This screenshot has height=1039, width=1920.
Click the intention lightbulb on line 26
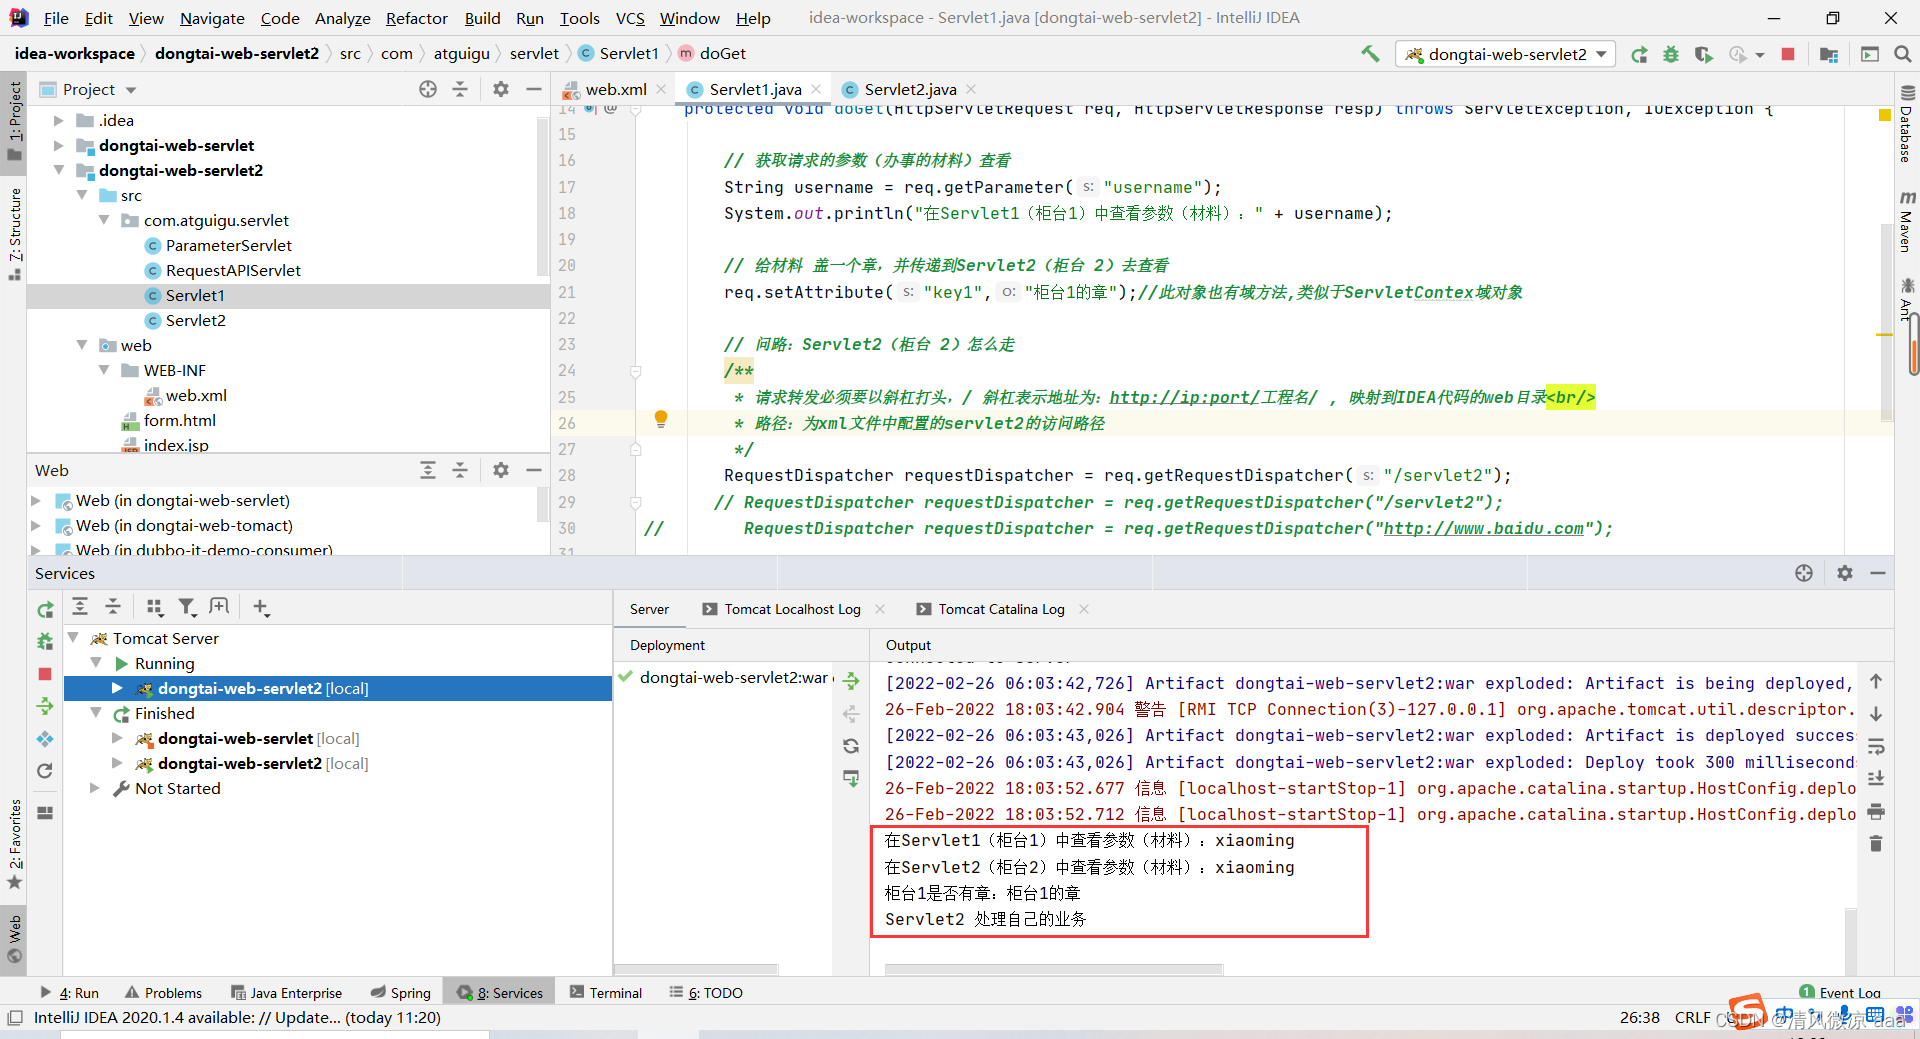[x=661, y=420]
